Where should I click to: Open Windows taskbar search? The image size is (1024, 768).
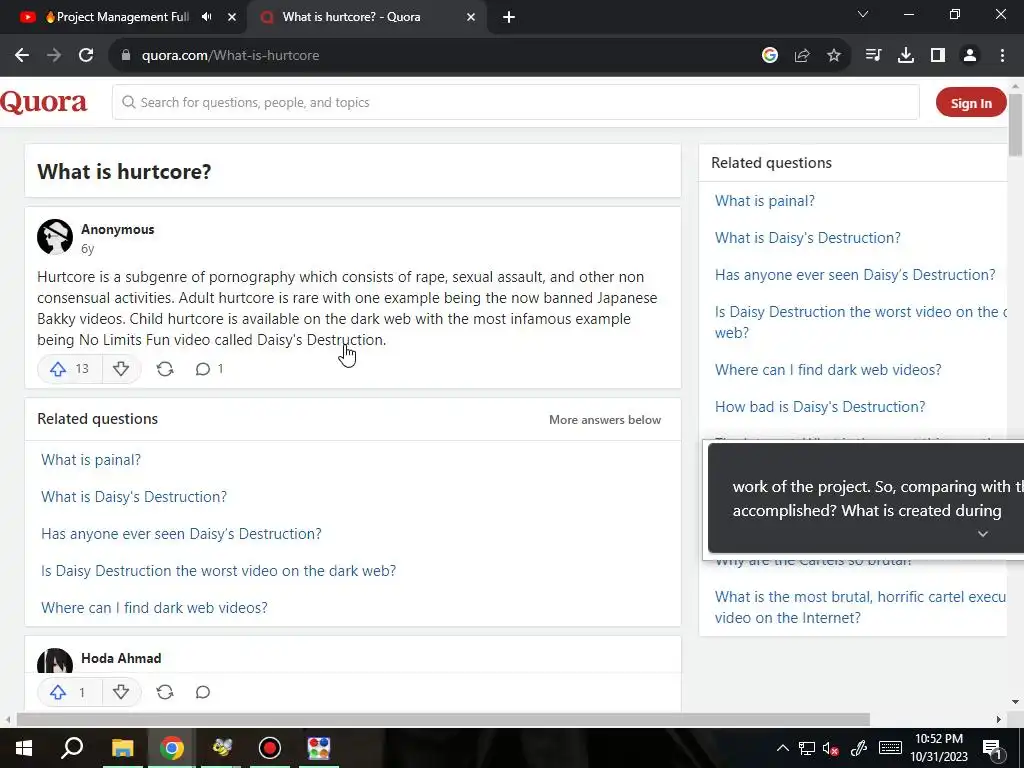click(x=72, y=748)
